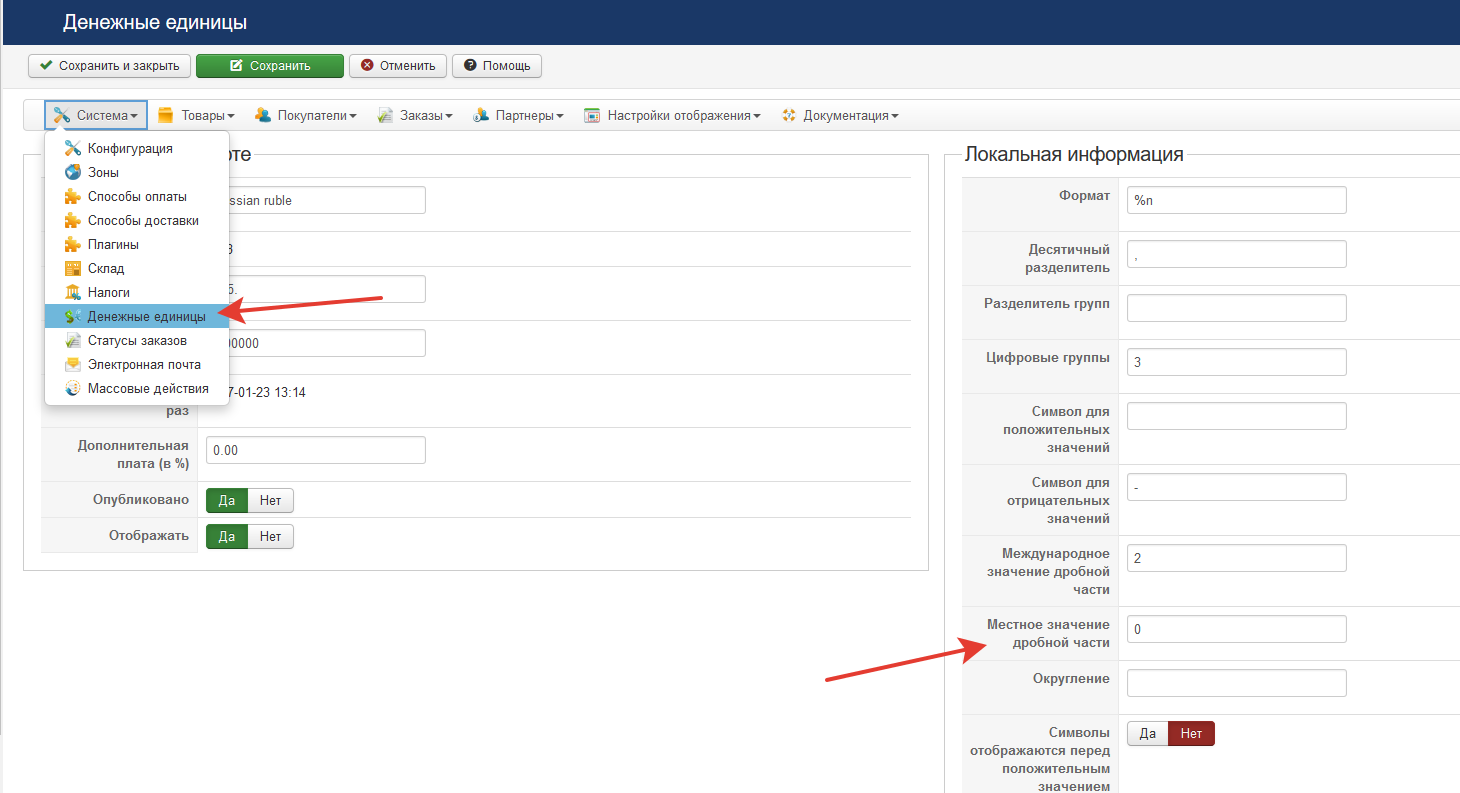Click the Формат input field

pyautogui.click(x=1236, y=200)
